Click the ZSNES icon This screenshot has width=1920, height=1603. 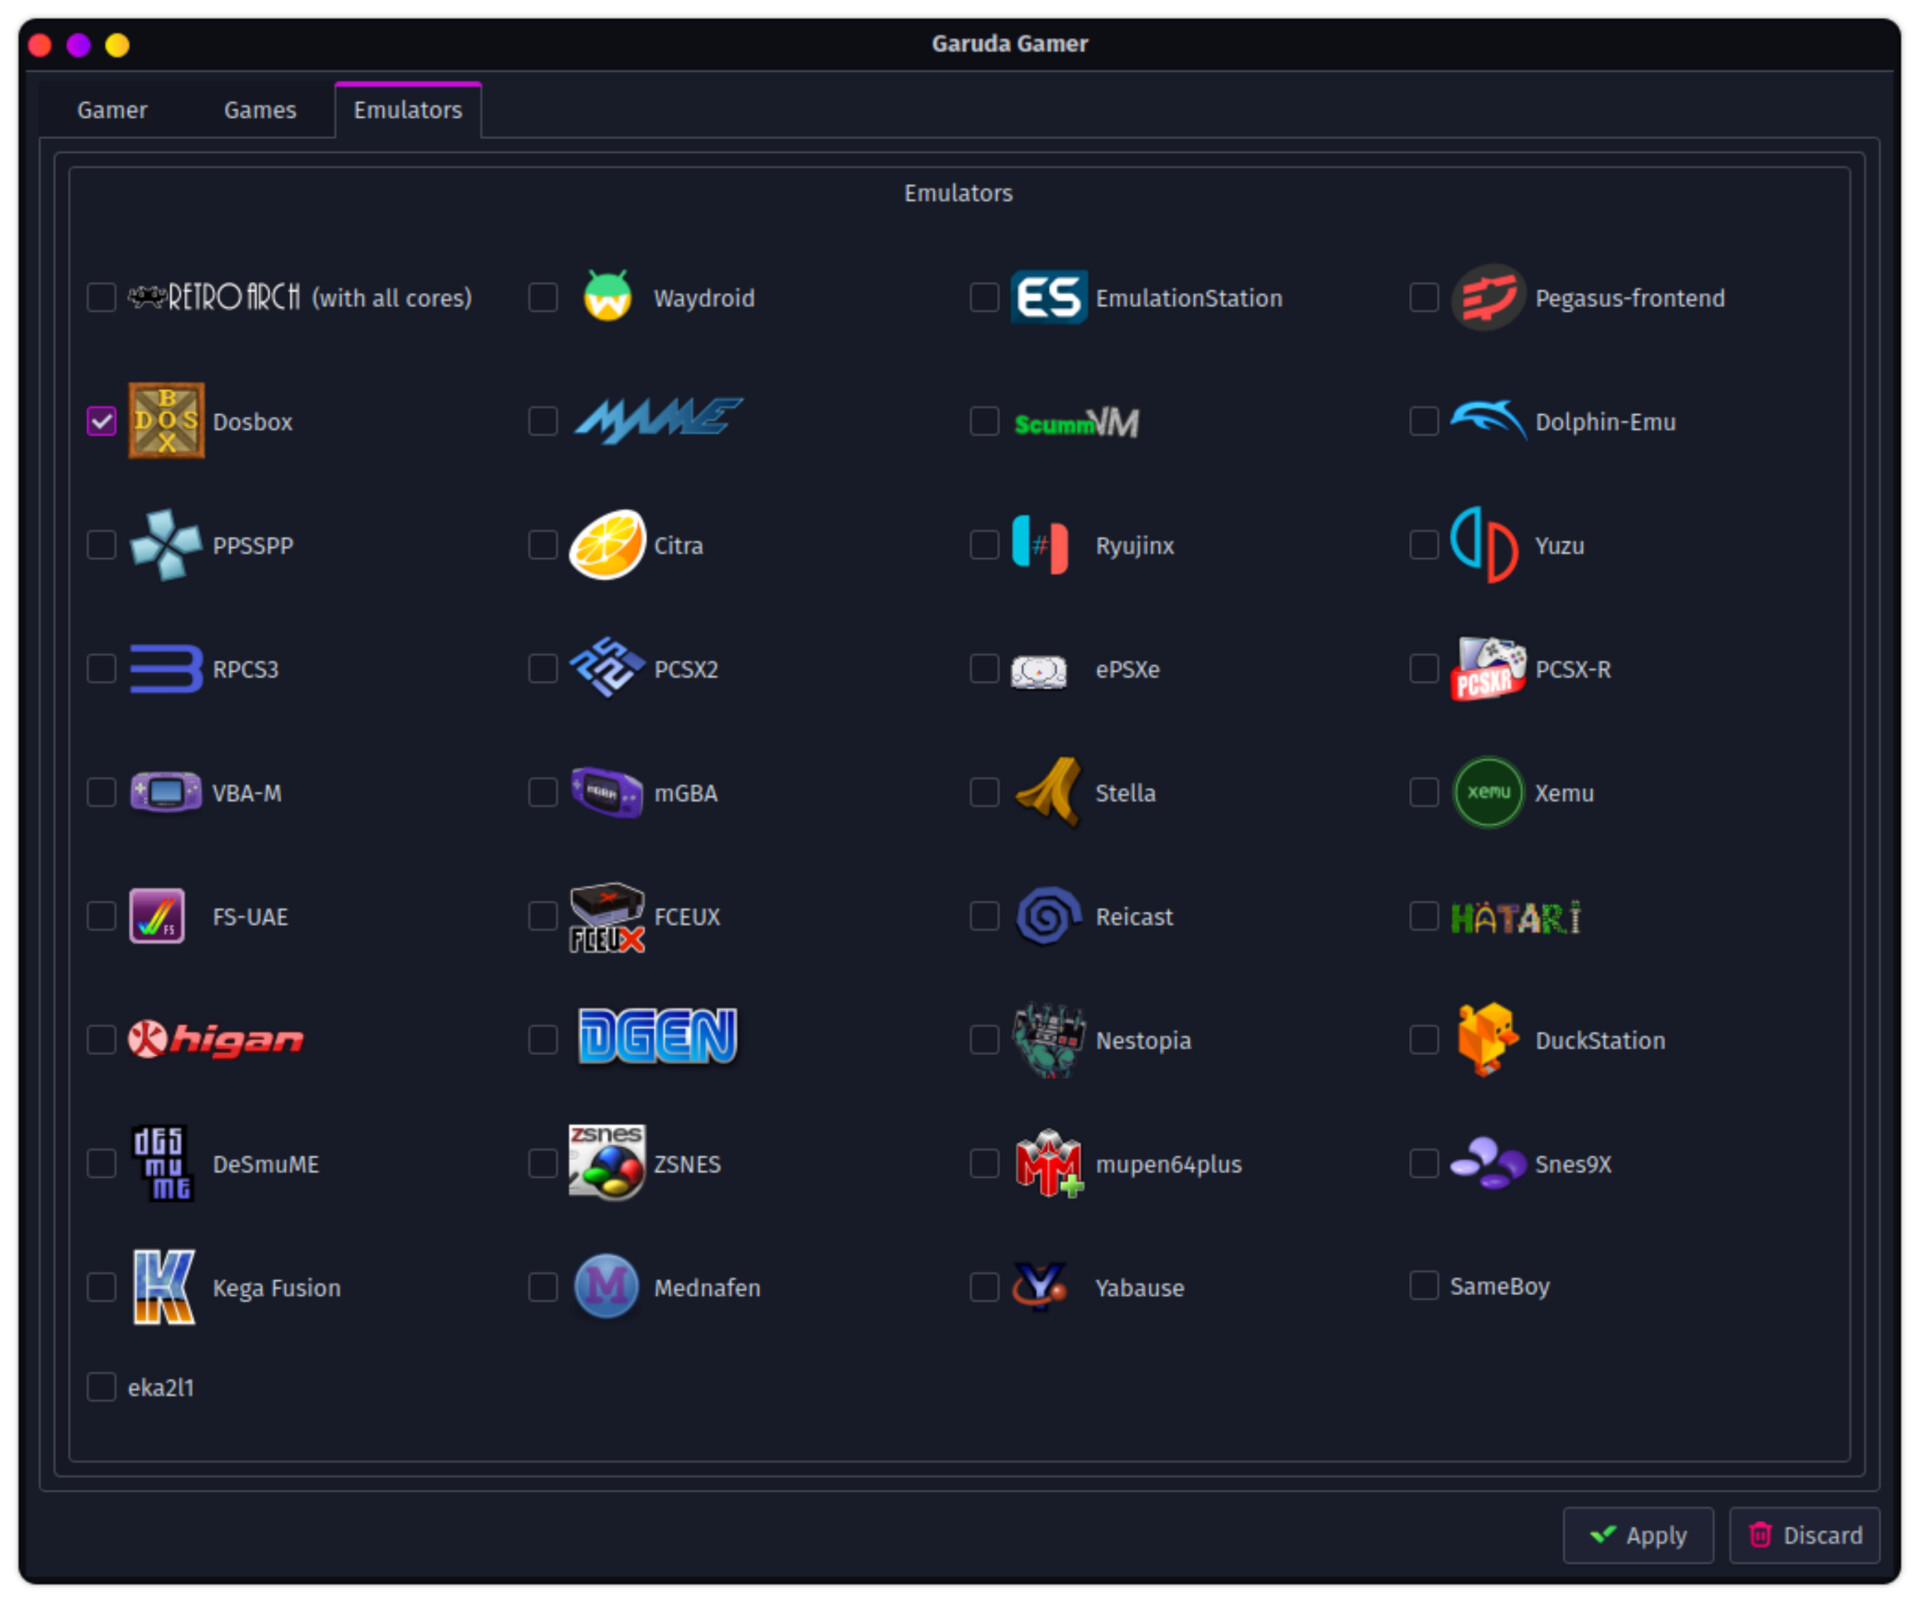click(x=607, y=1161)
